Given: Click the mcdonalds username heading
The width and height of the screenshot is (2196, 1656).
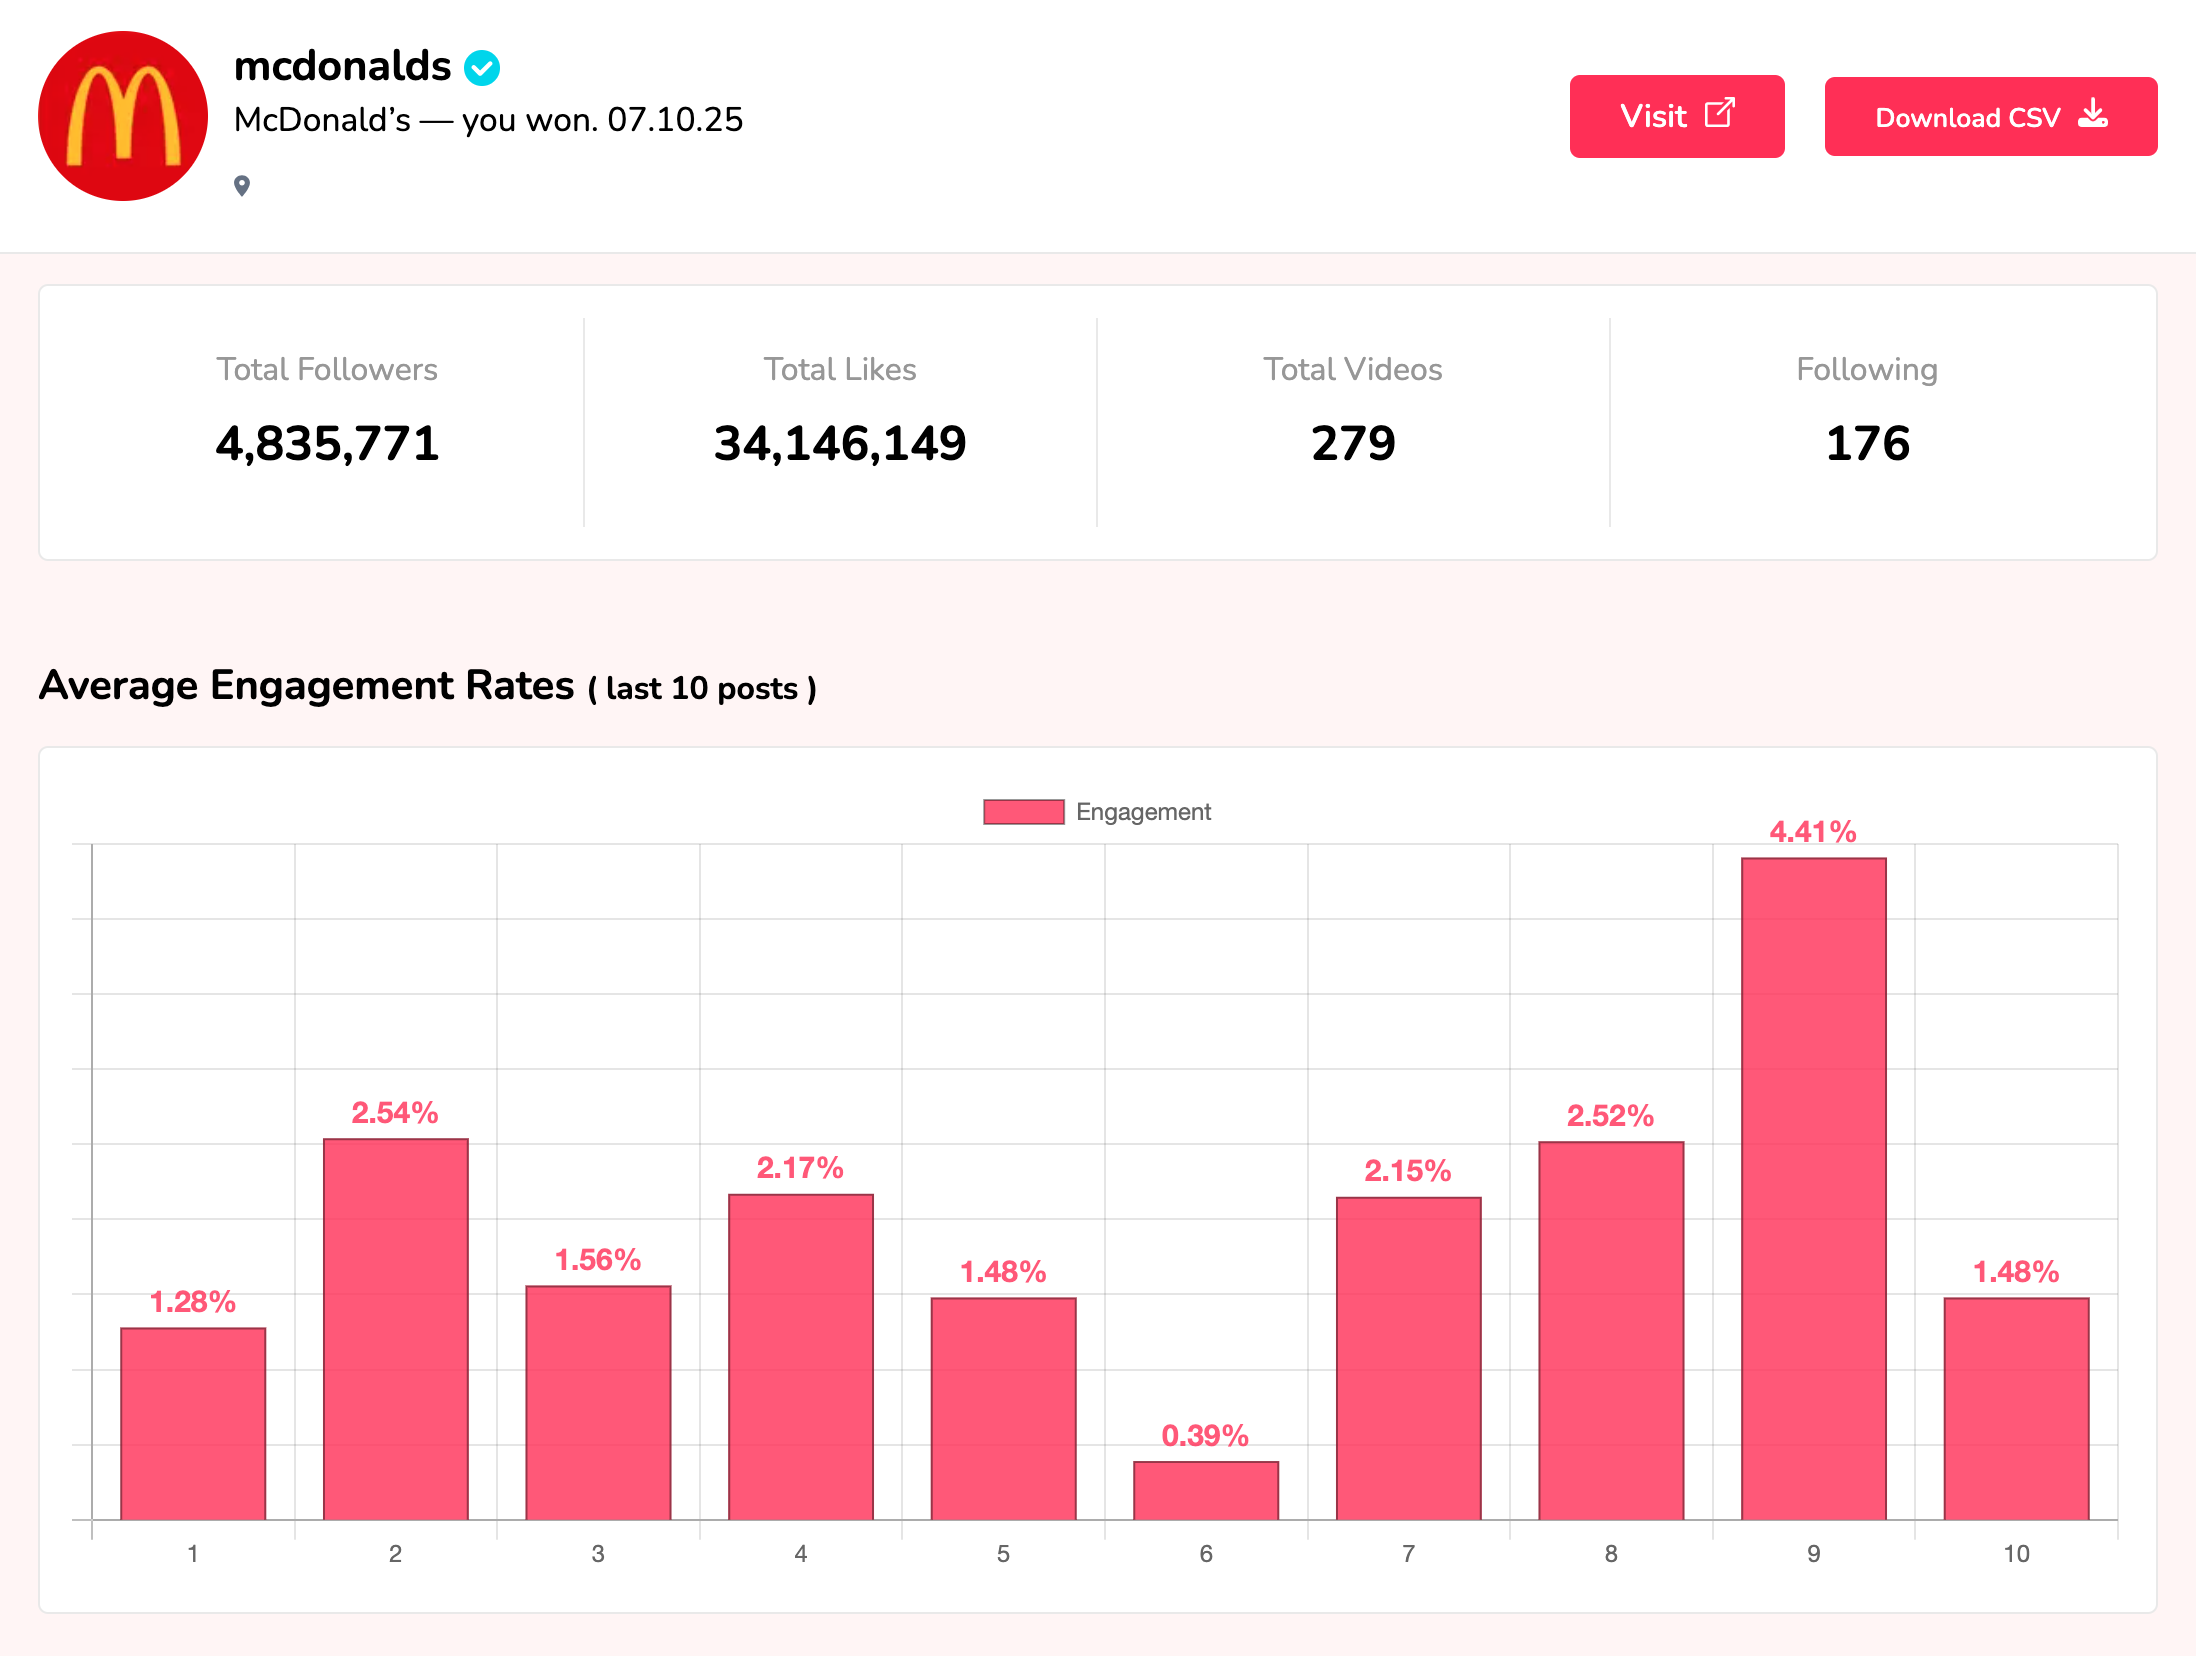Looking at the screenshot, I should 342,66.
